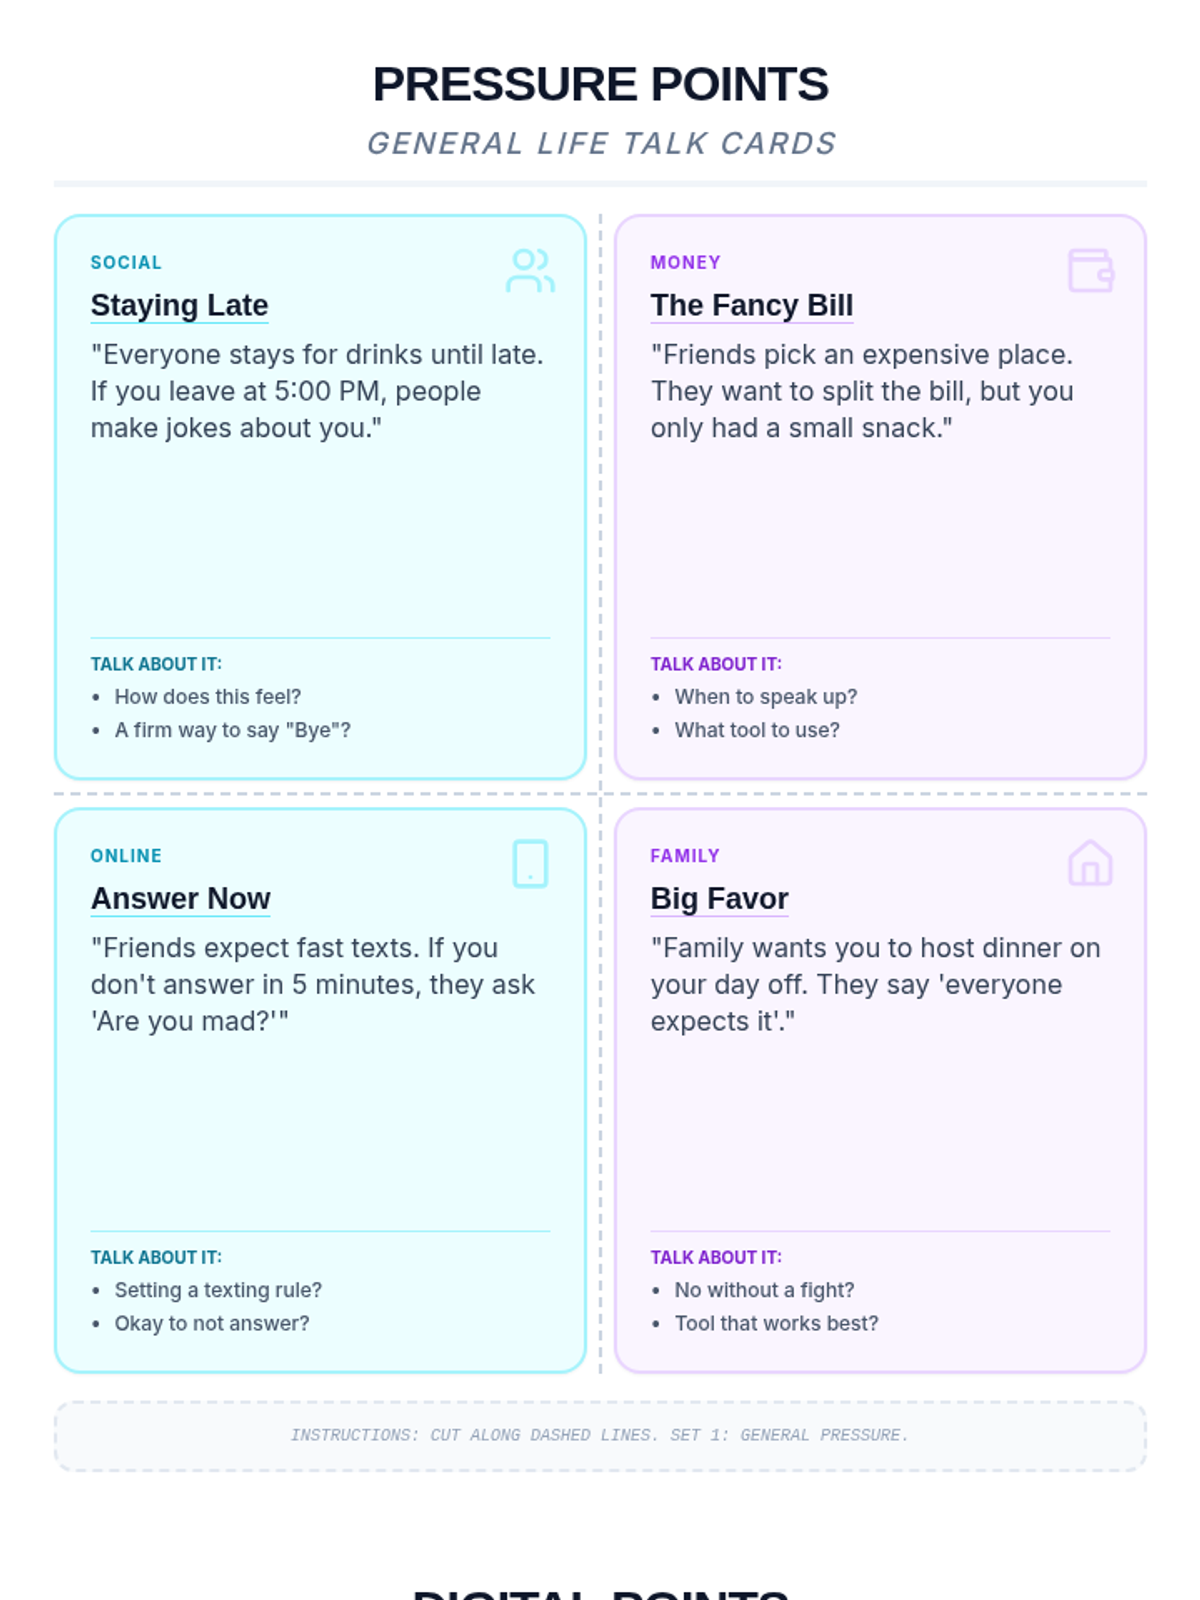Screen dimensions: 1200x1600
Task: Click the FAMILY category label
Action: pyautogui.click(x=685, y=856)
